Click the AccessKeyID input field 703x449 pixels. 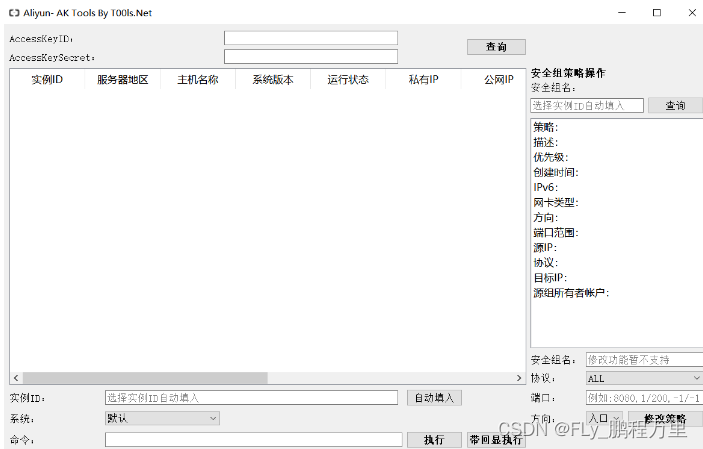point(311,38)
